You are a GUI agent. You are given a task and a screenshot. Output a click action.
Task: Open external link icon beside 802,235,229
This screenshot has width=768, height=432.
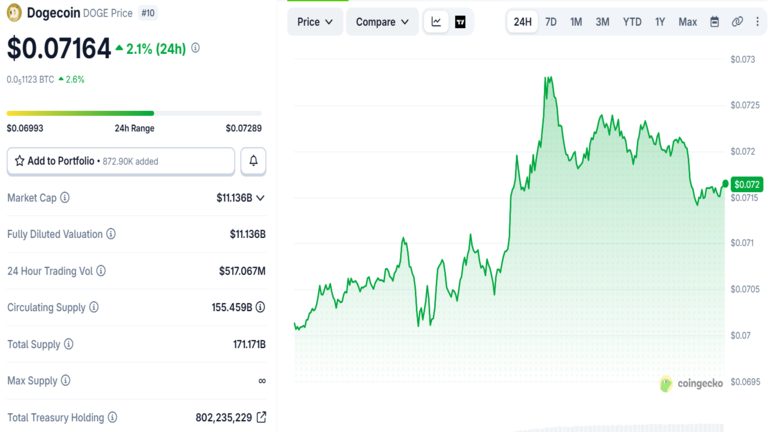click(x=262, y=417)
